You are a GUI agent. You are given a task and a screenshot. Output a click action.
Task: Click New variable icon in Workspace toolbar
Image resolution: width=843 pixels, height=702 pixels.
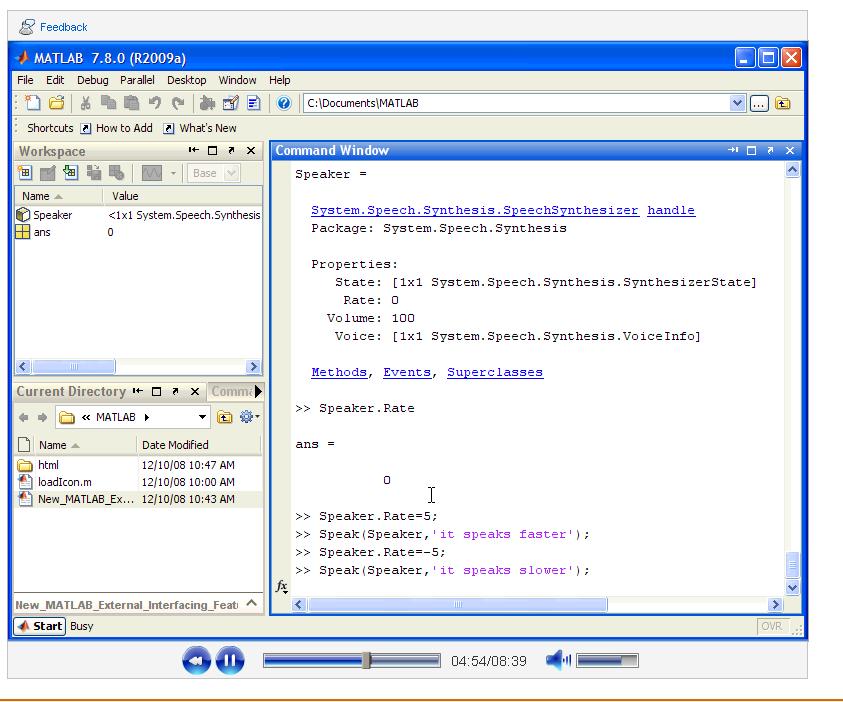[x=23, y=173]
